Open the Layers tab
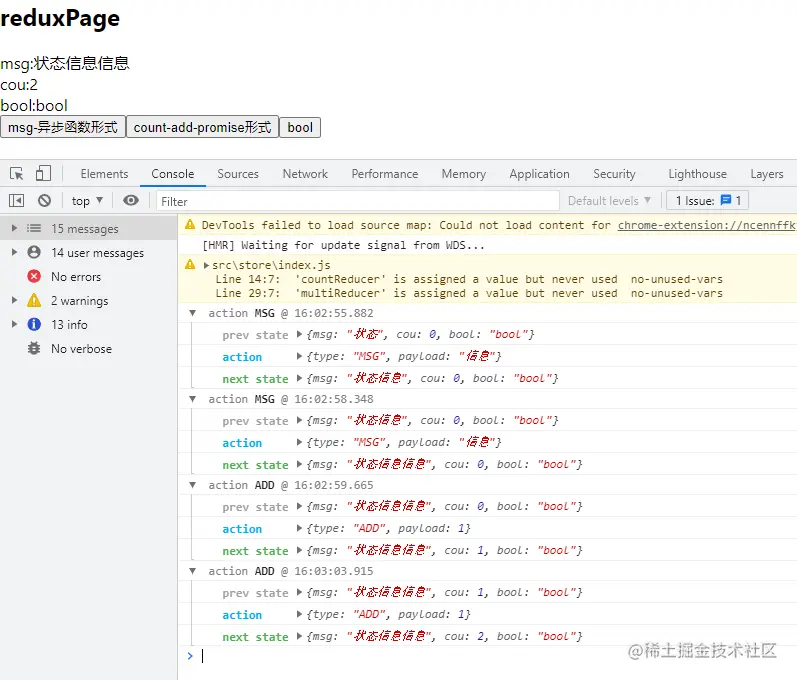The width and height of the screenshot is (797, 680). [x=767, y=174]
